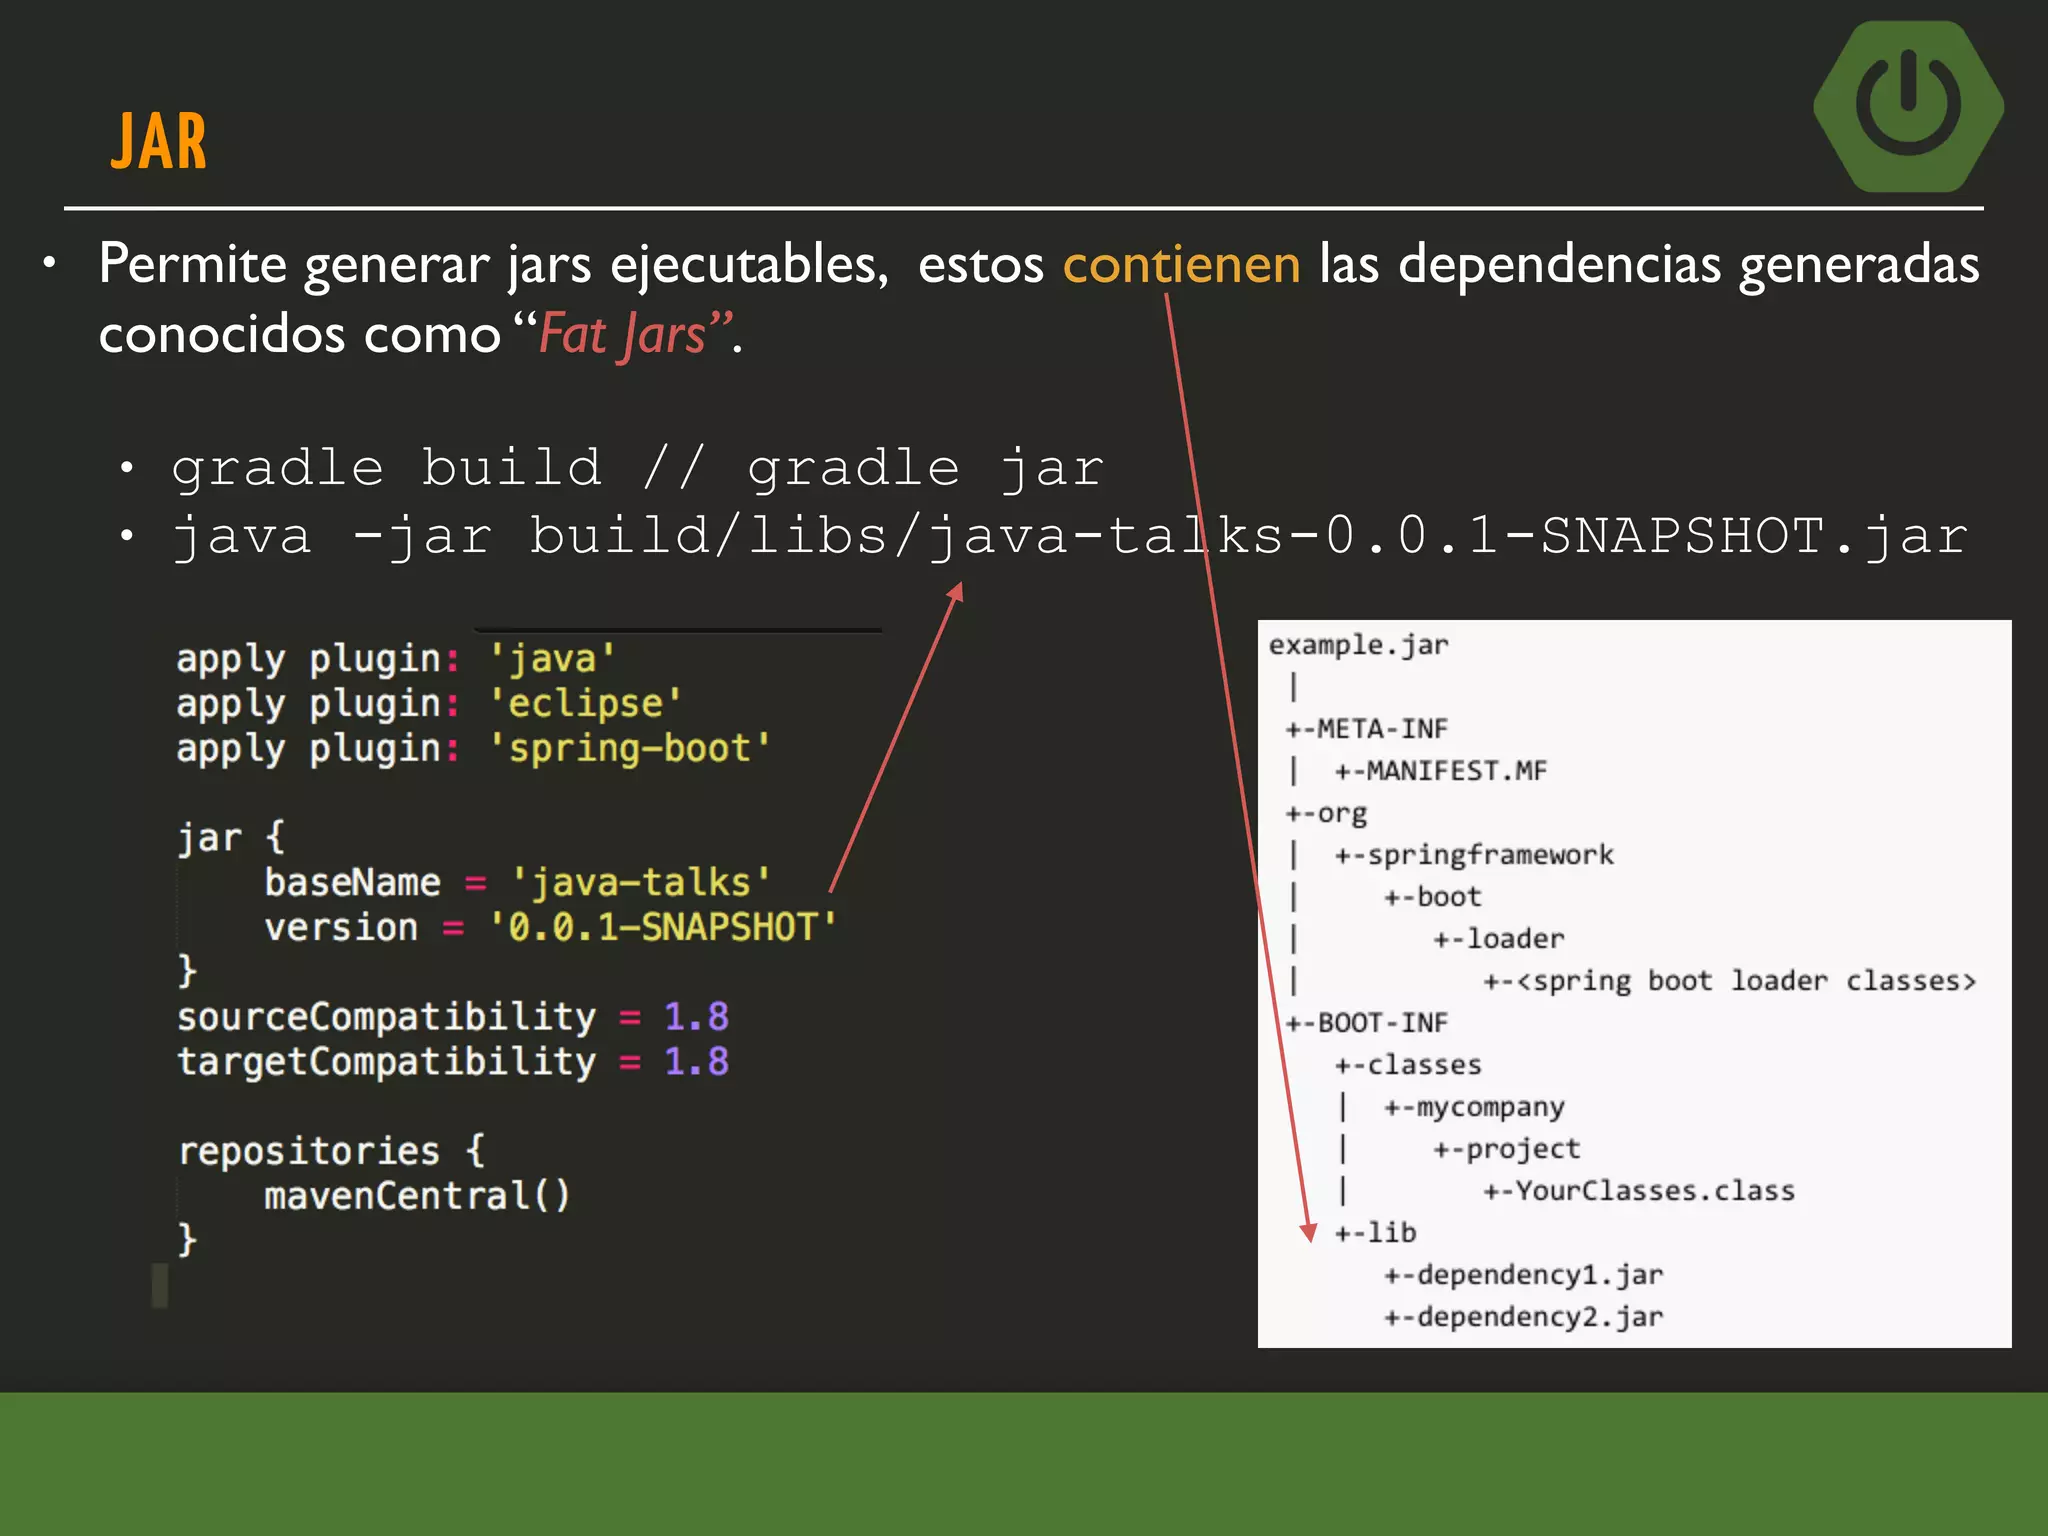2048x1536 pixels.
Task: Click the 'jar {' block opening
Action: point(231,837)
